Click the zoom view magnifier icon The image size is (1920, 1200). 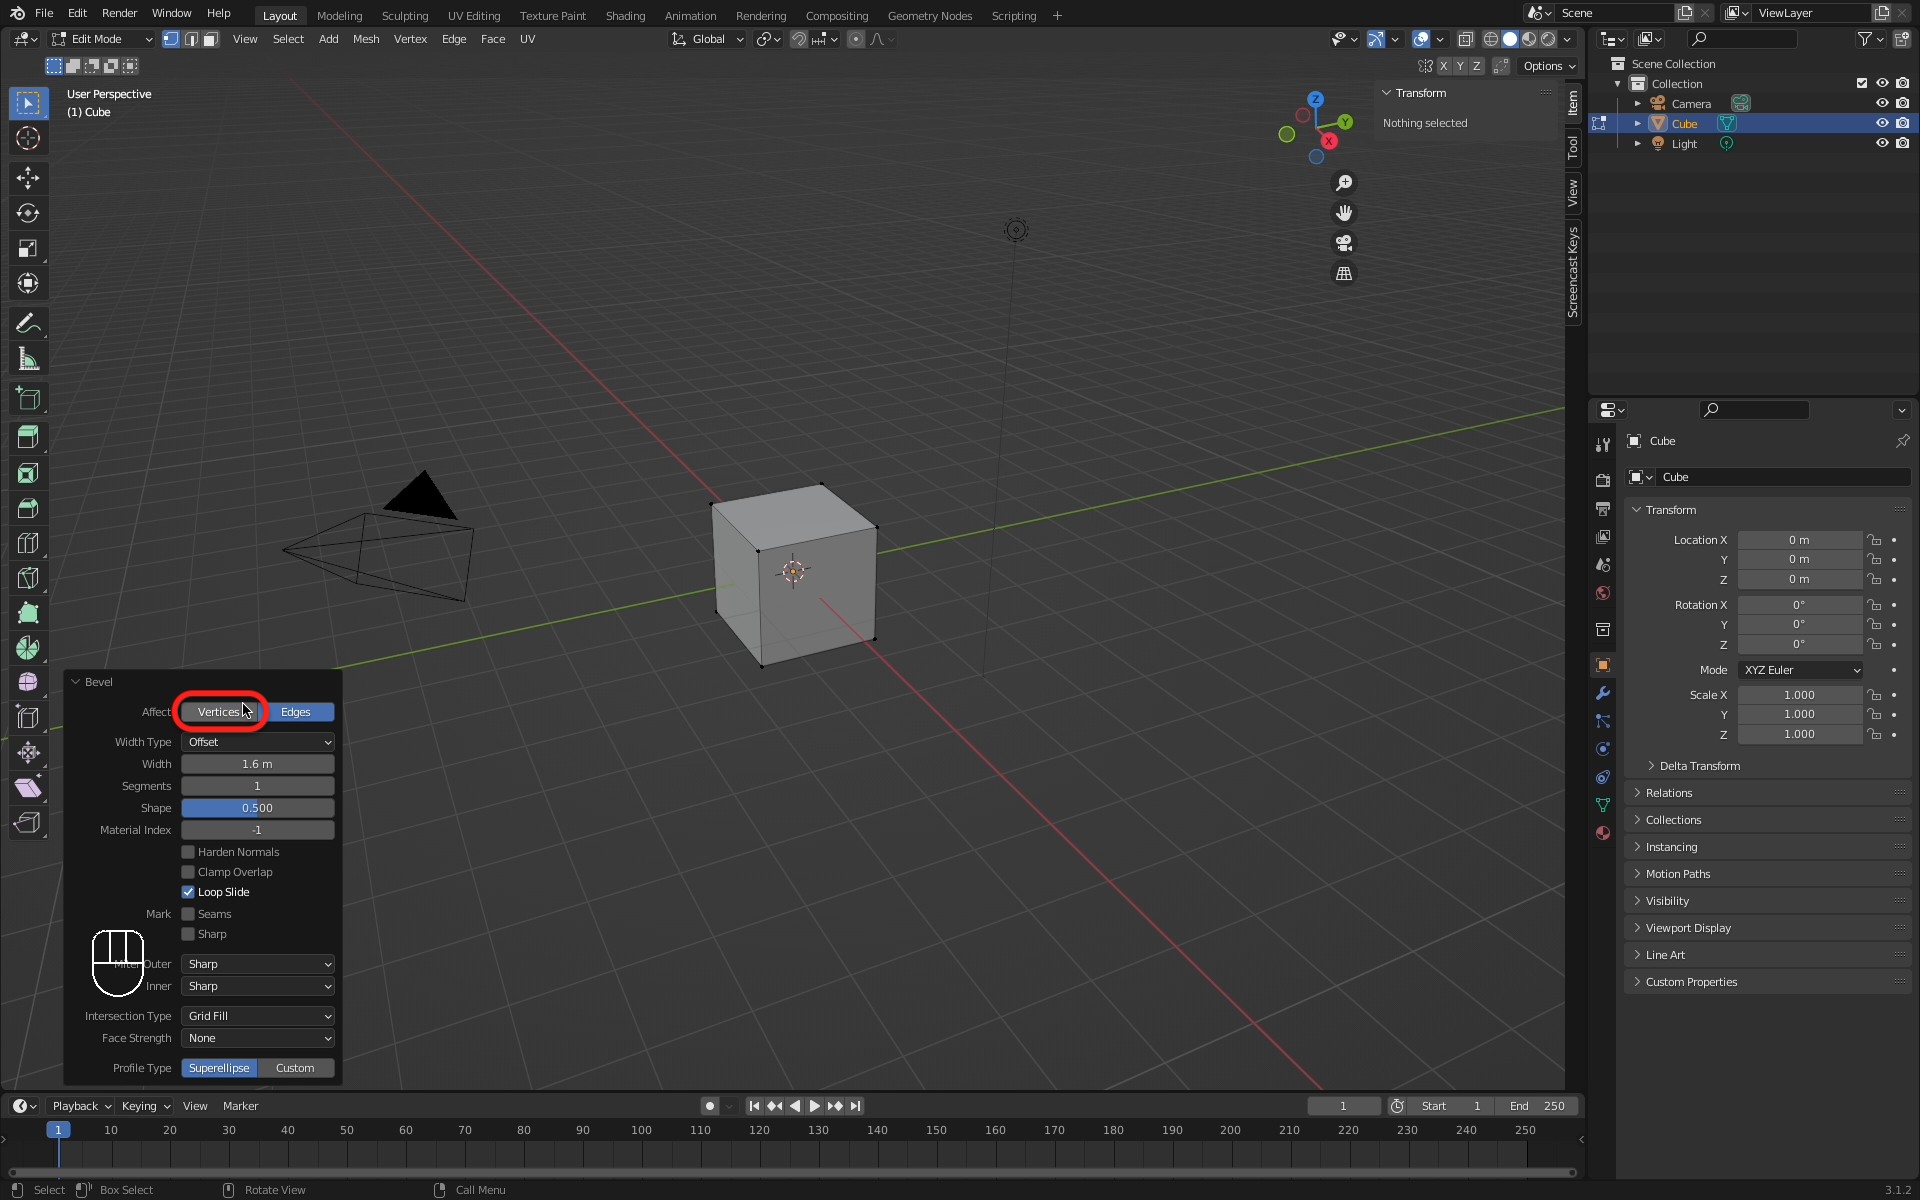click(1344, 183)
